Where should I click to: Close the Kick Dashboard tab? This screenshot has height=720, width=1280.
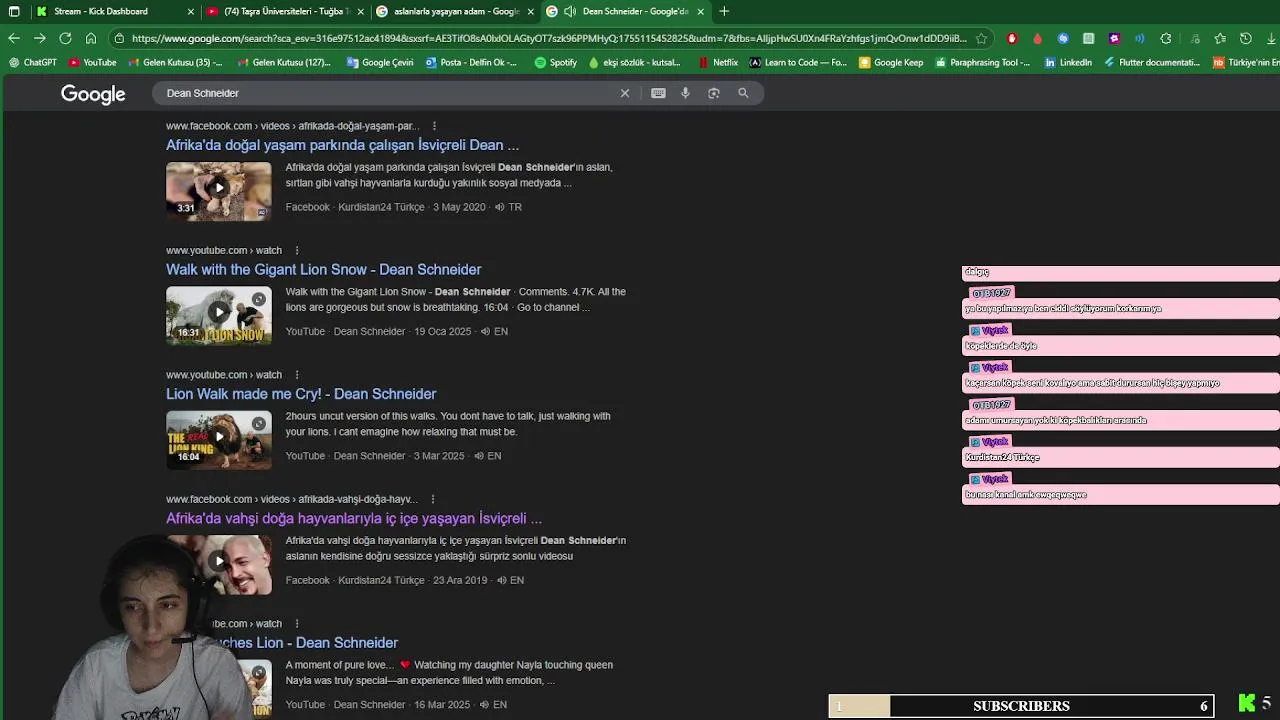click(x=190, y=11)
